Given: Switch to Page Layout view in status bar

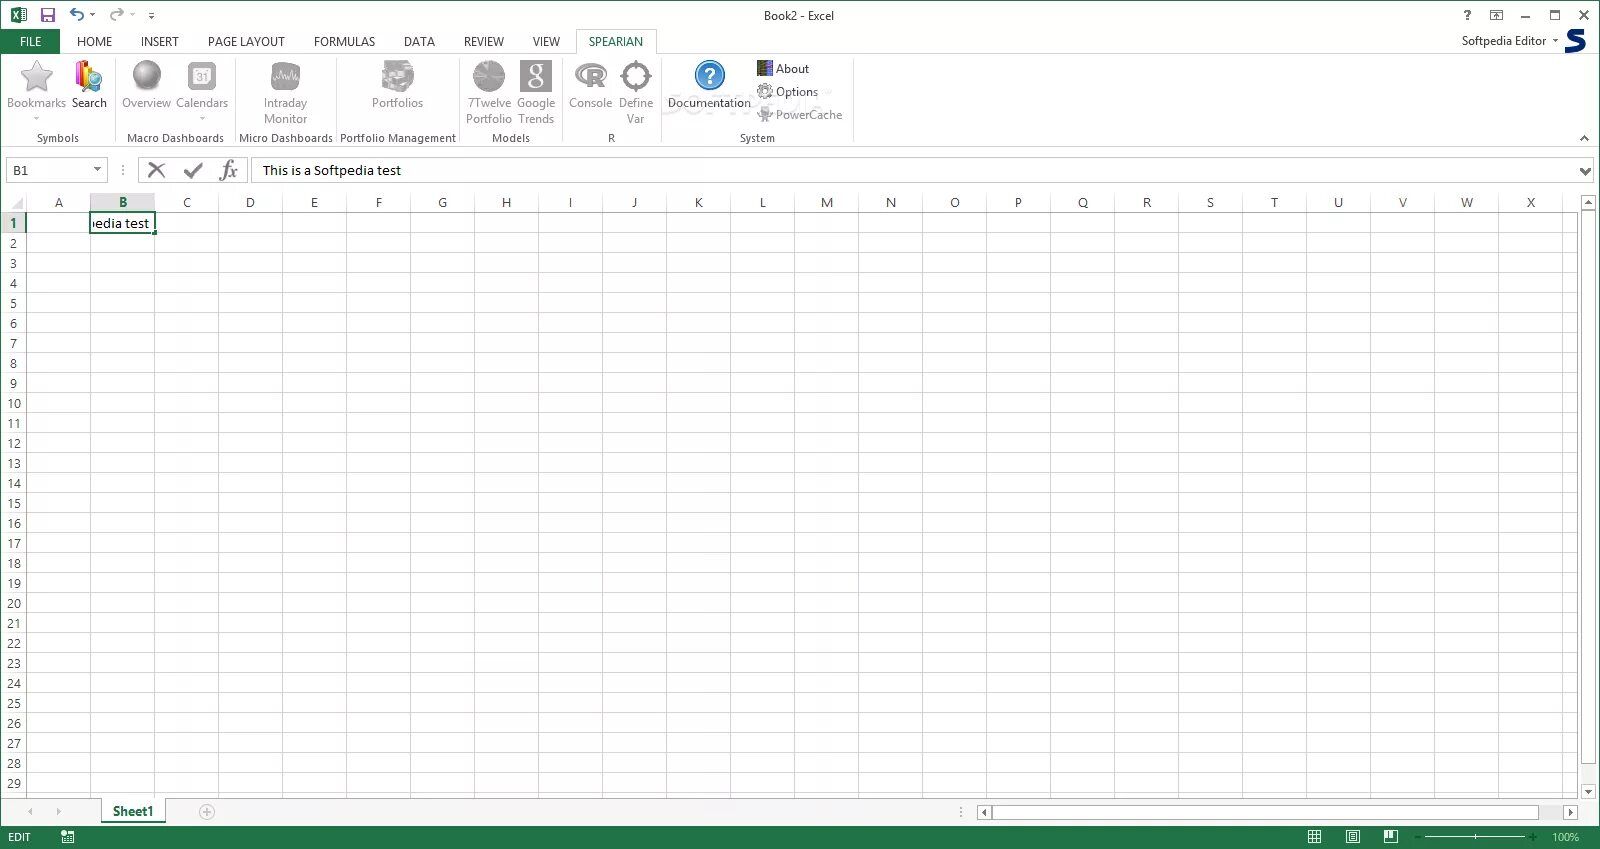Looking at the screenshot, I should click(x=1353, y=837).
